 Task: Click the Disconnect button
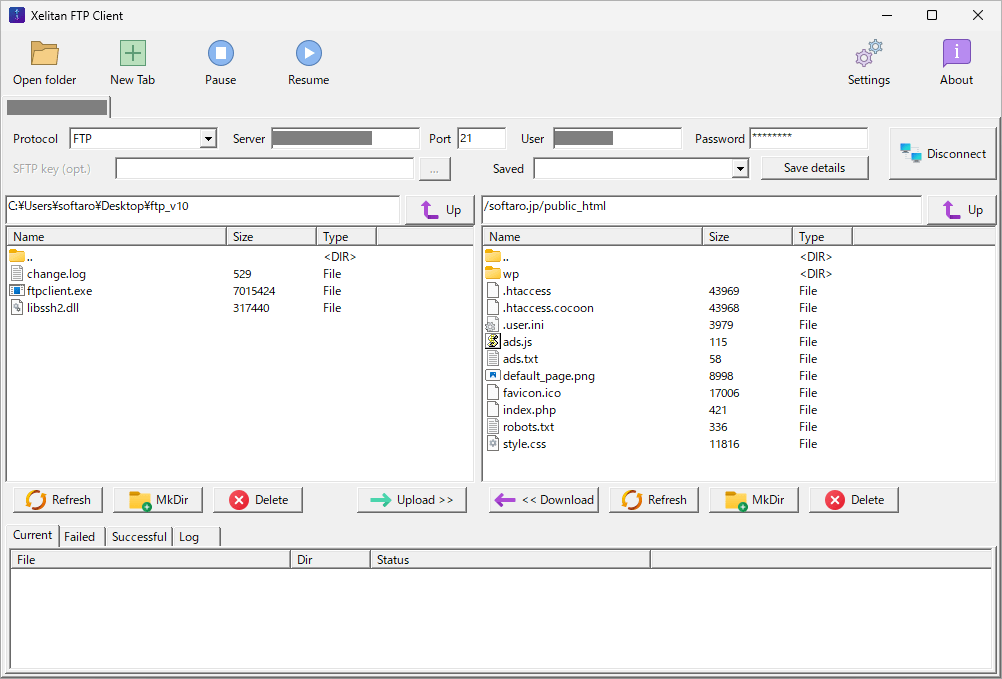[x=943, y=153]
